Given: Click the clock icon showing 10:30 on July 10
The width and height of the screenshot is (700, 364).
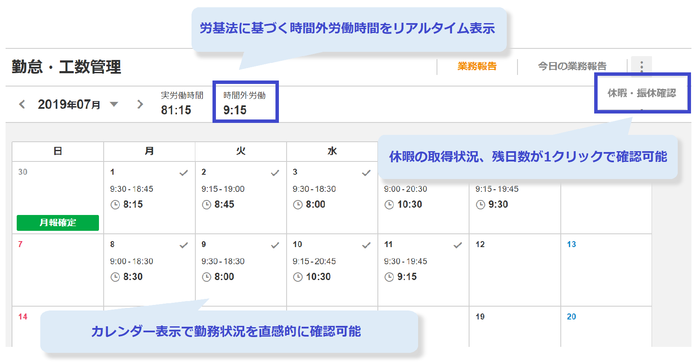Looking at the screenshot, I should point(298,277).
